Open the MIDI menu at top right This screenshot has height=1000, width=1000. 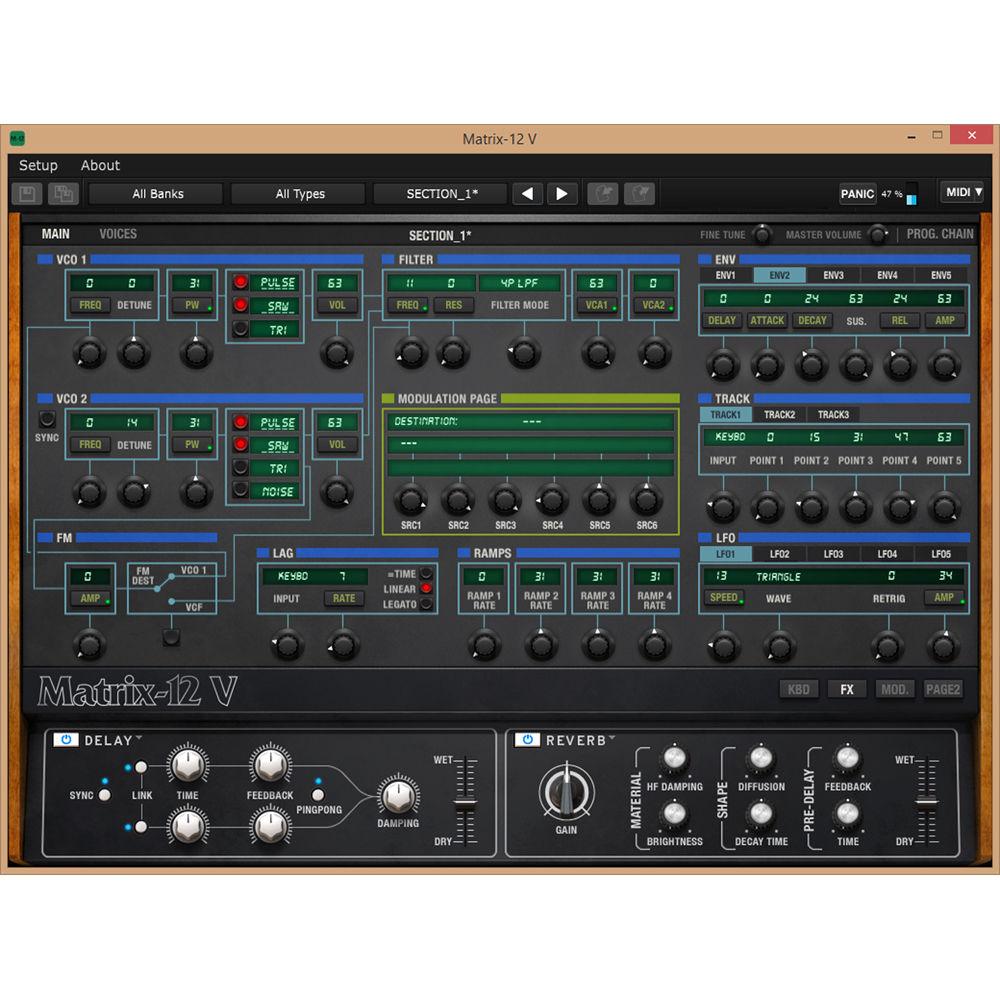point(961,191)
